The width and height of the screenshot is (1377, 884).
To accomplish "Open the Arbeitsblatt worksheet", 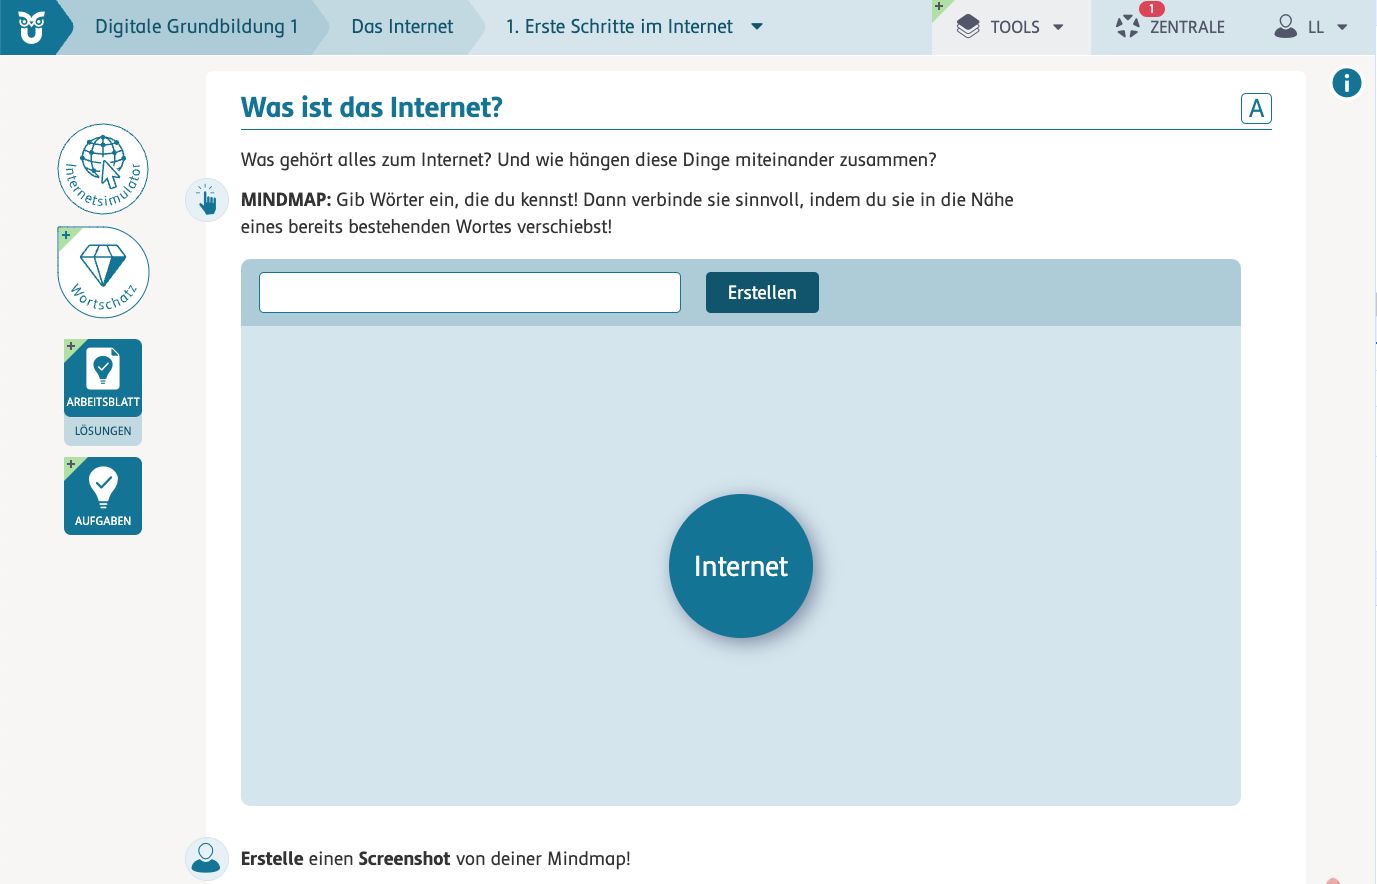I will click(x=103, y=378).
